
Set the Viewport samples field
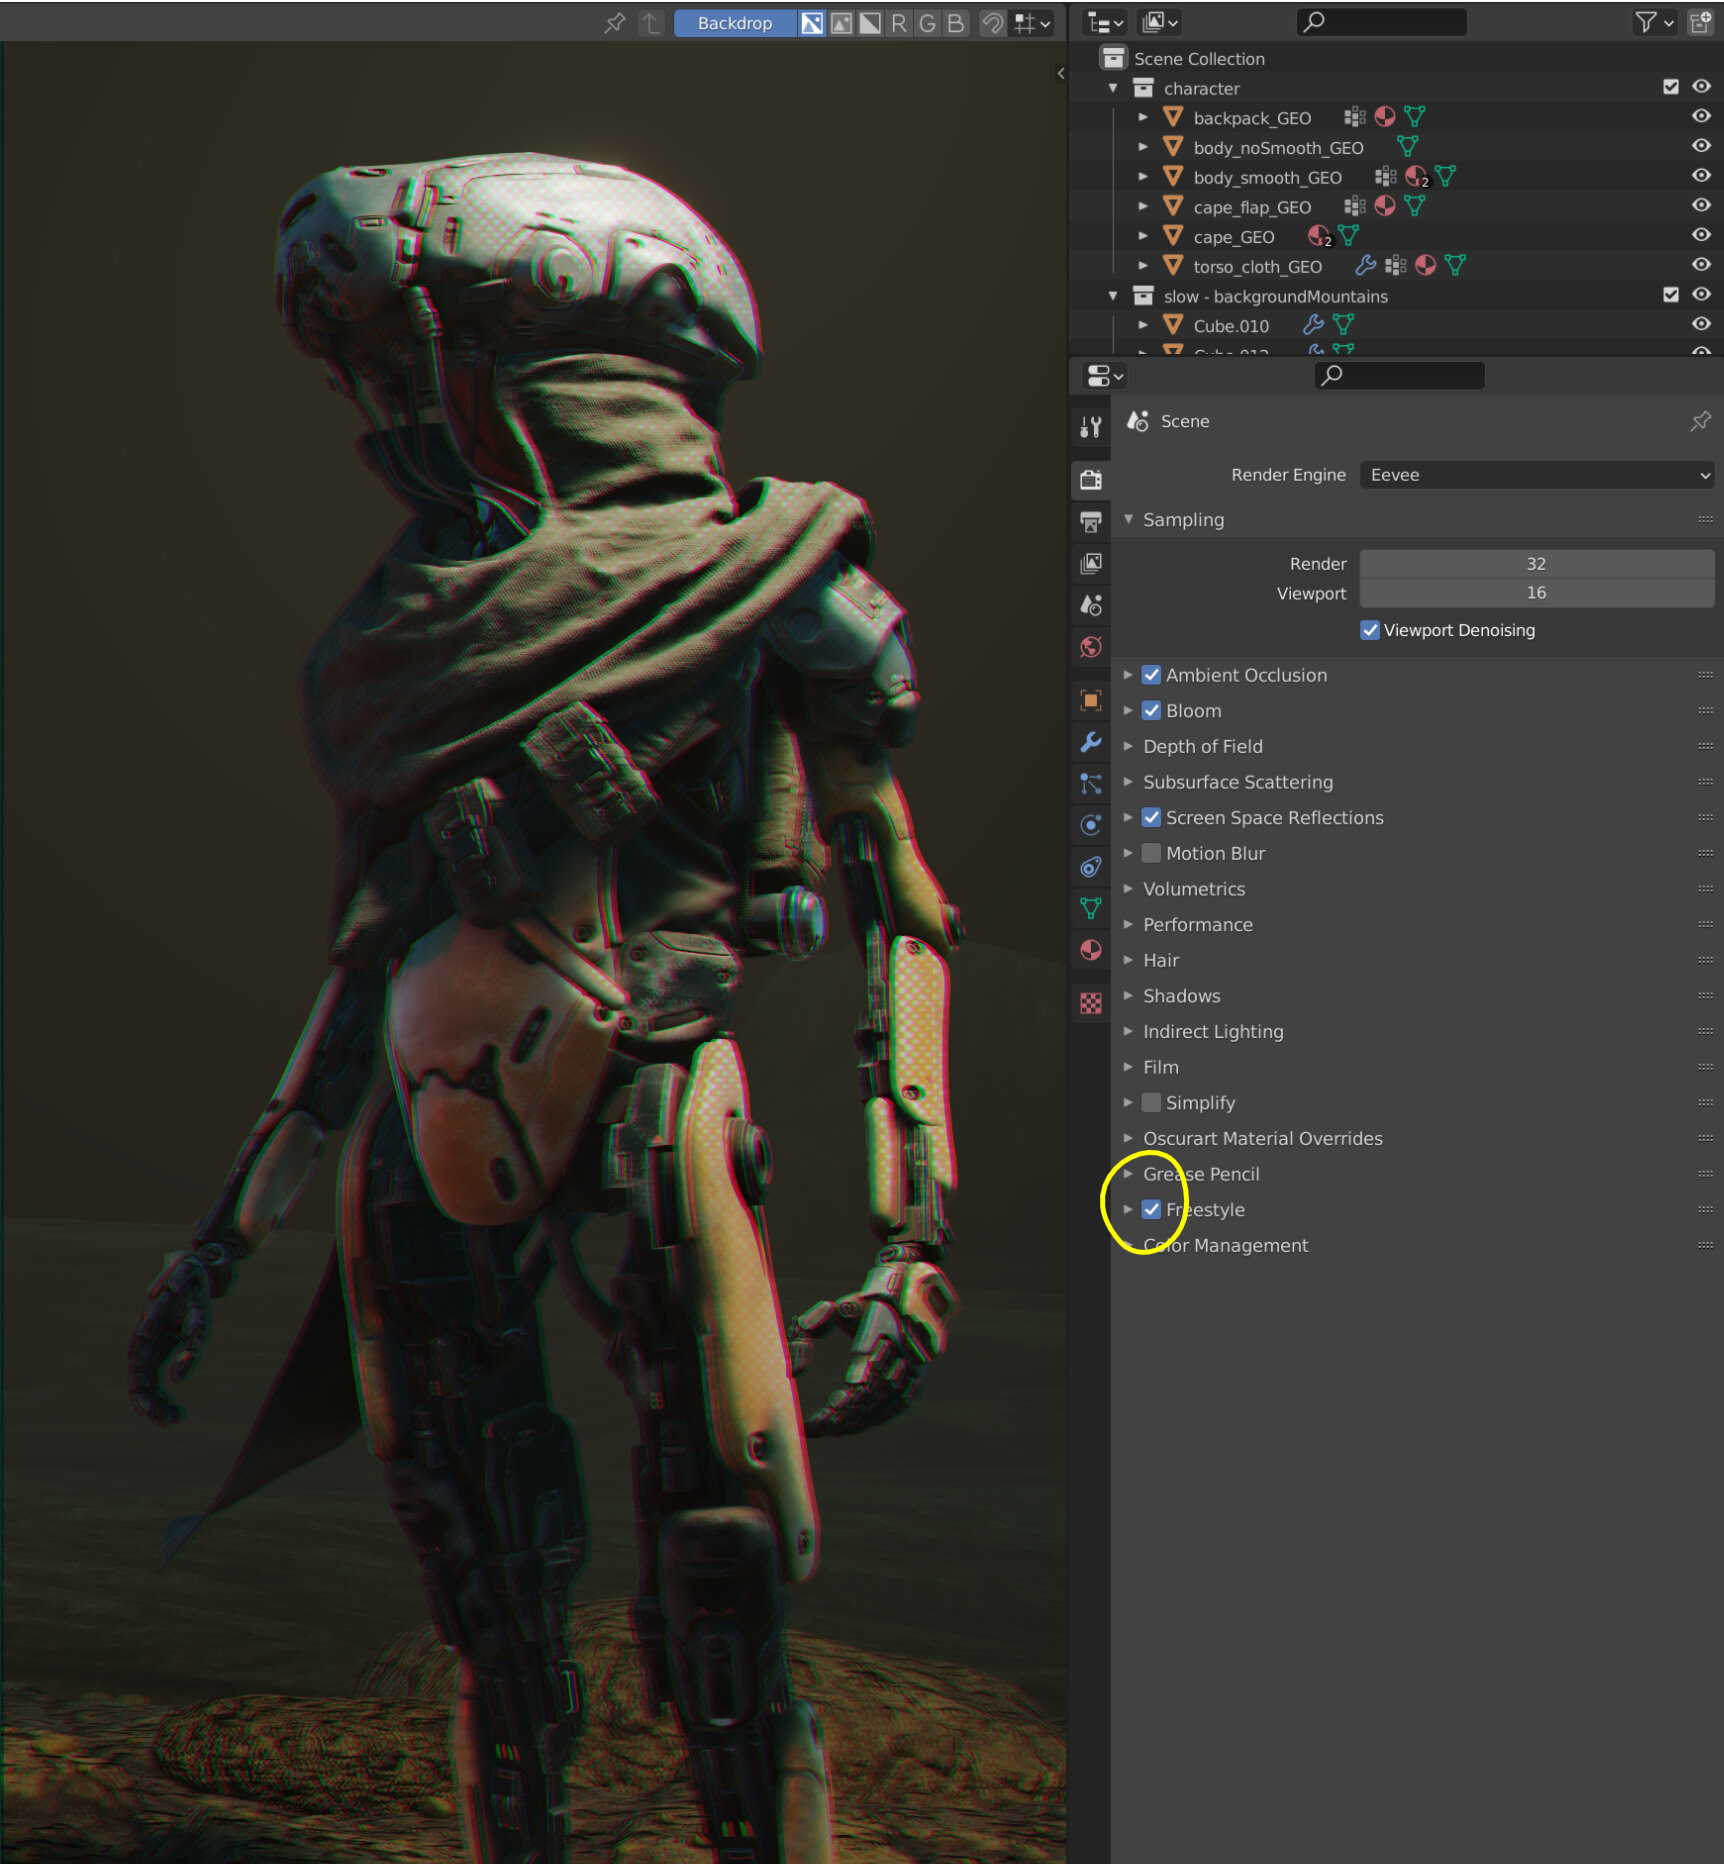point(1536,593)
